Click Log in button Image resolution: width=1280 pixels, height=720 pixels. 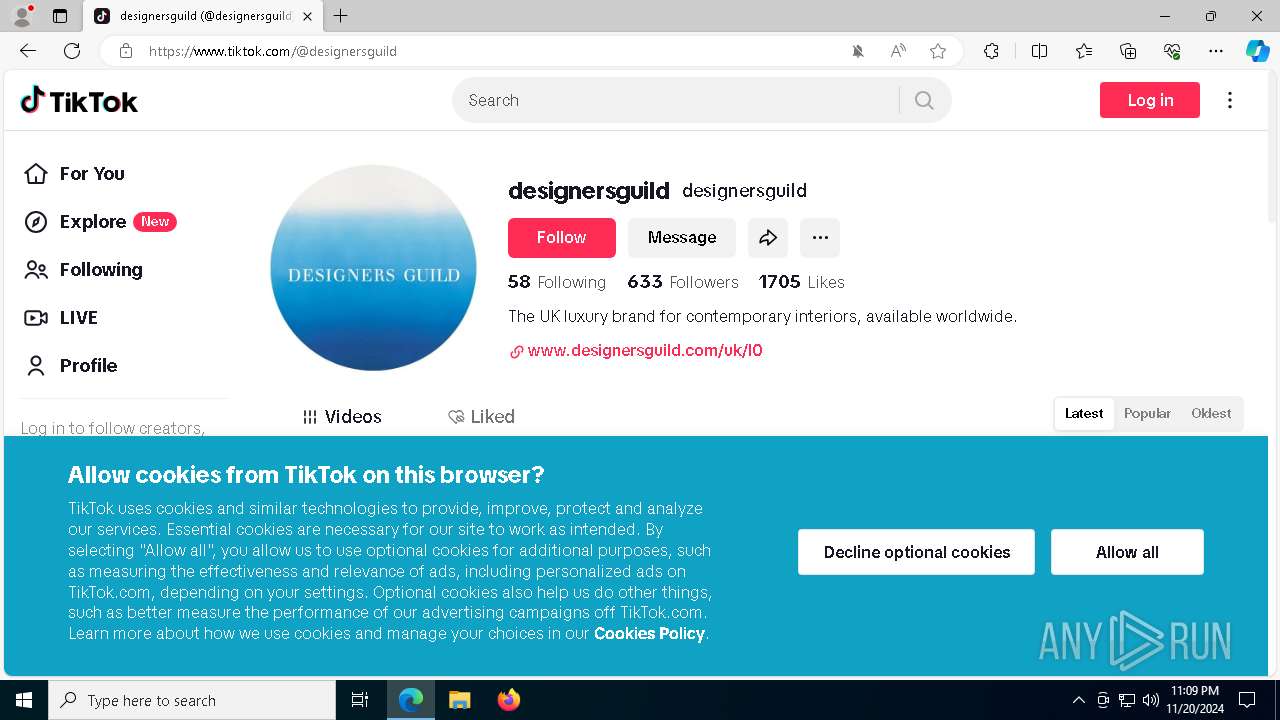point(1150,100)
